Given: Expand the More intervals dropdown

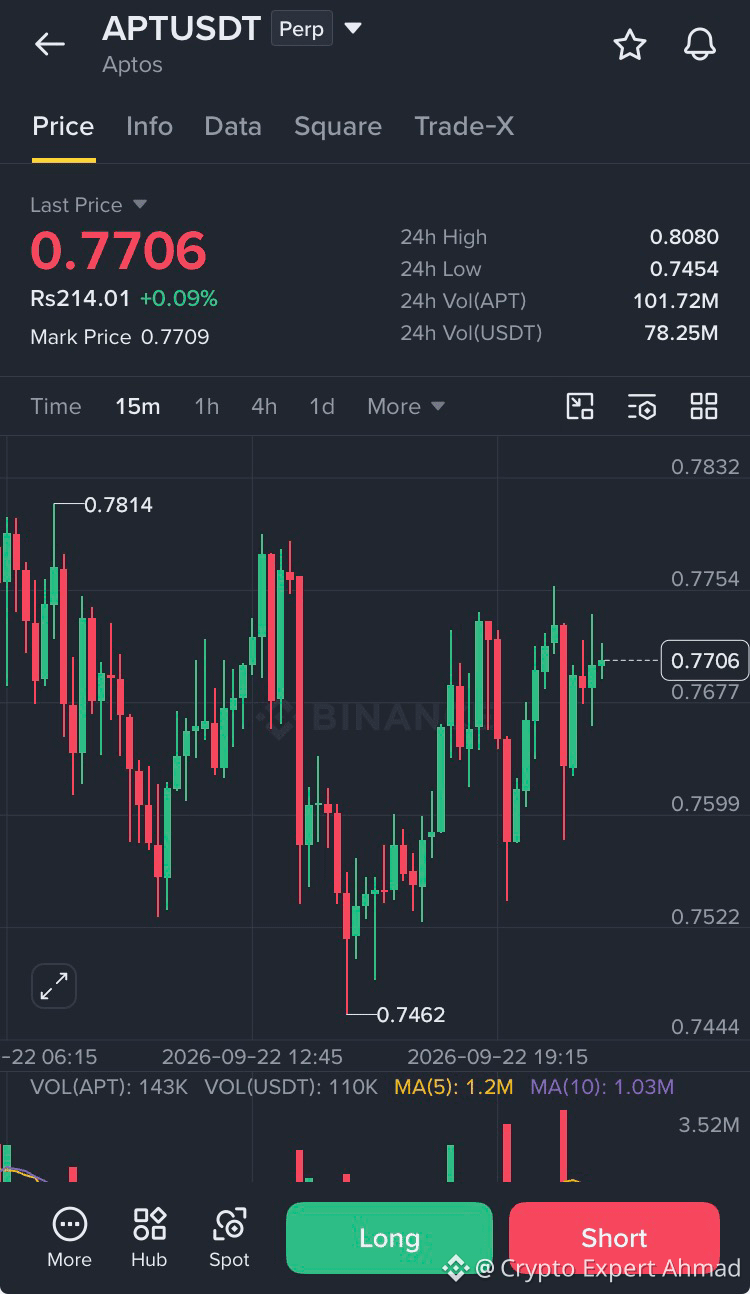Looking at the screenshot, I should (406, 407).
